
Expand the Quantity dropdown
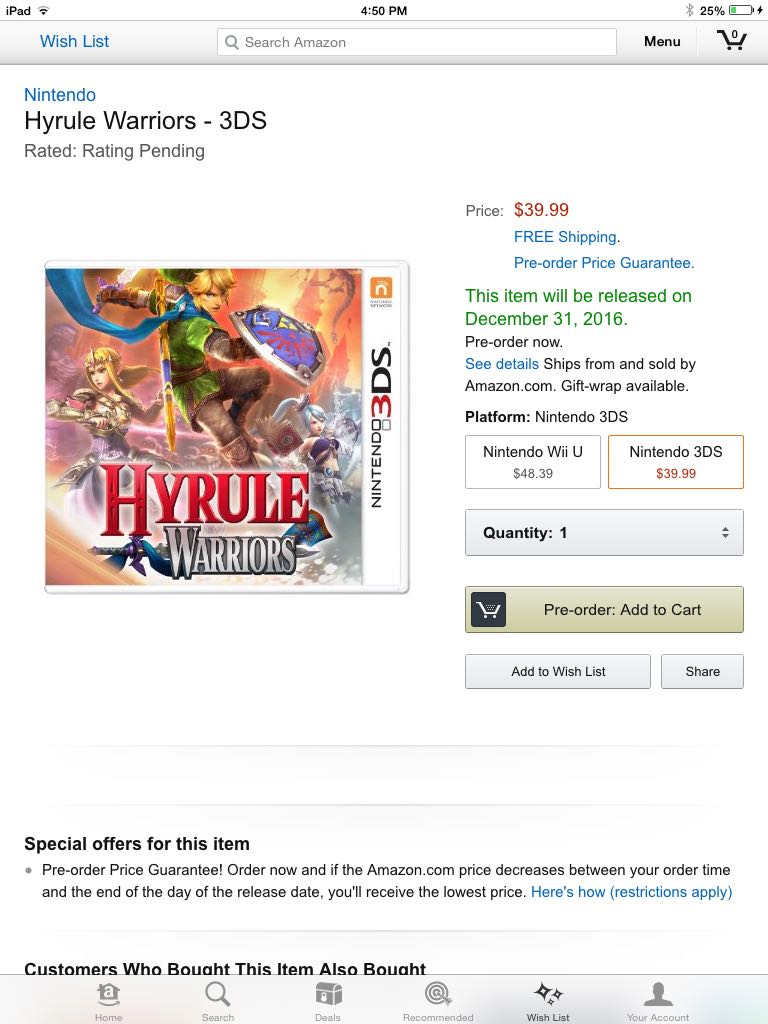coord(604,532)
